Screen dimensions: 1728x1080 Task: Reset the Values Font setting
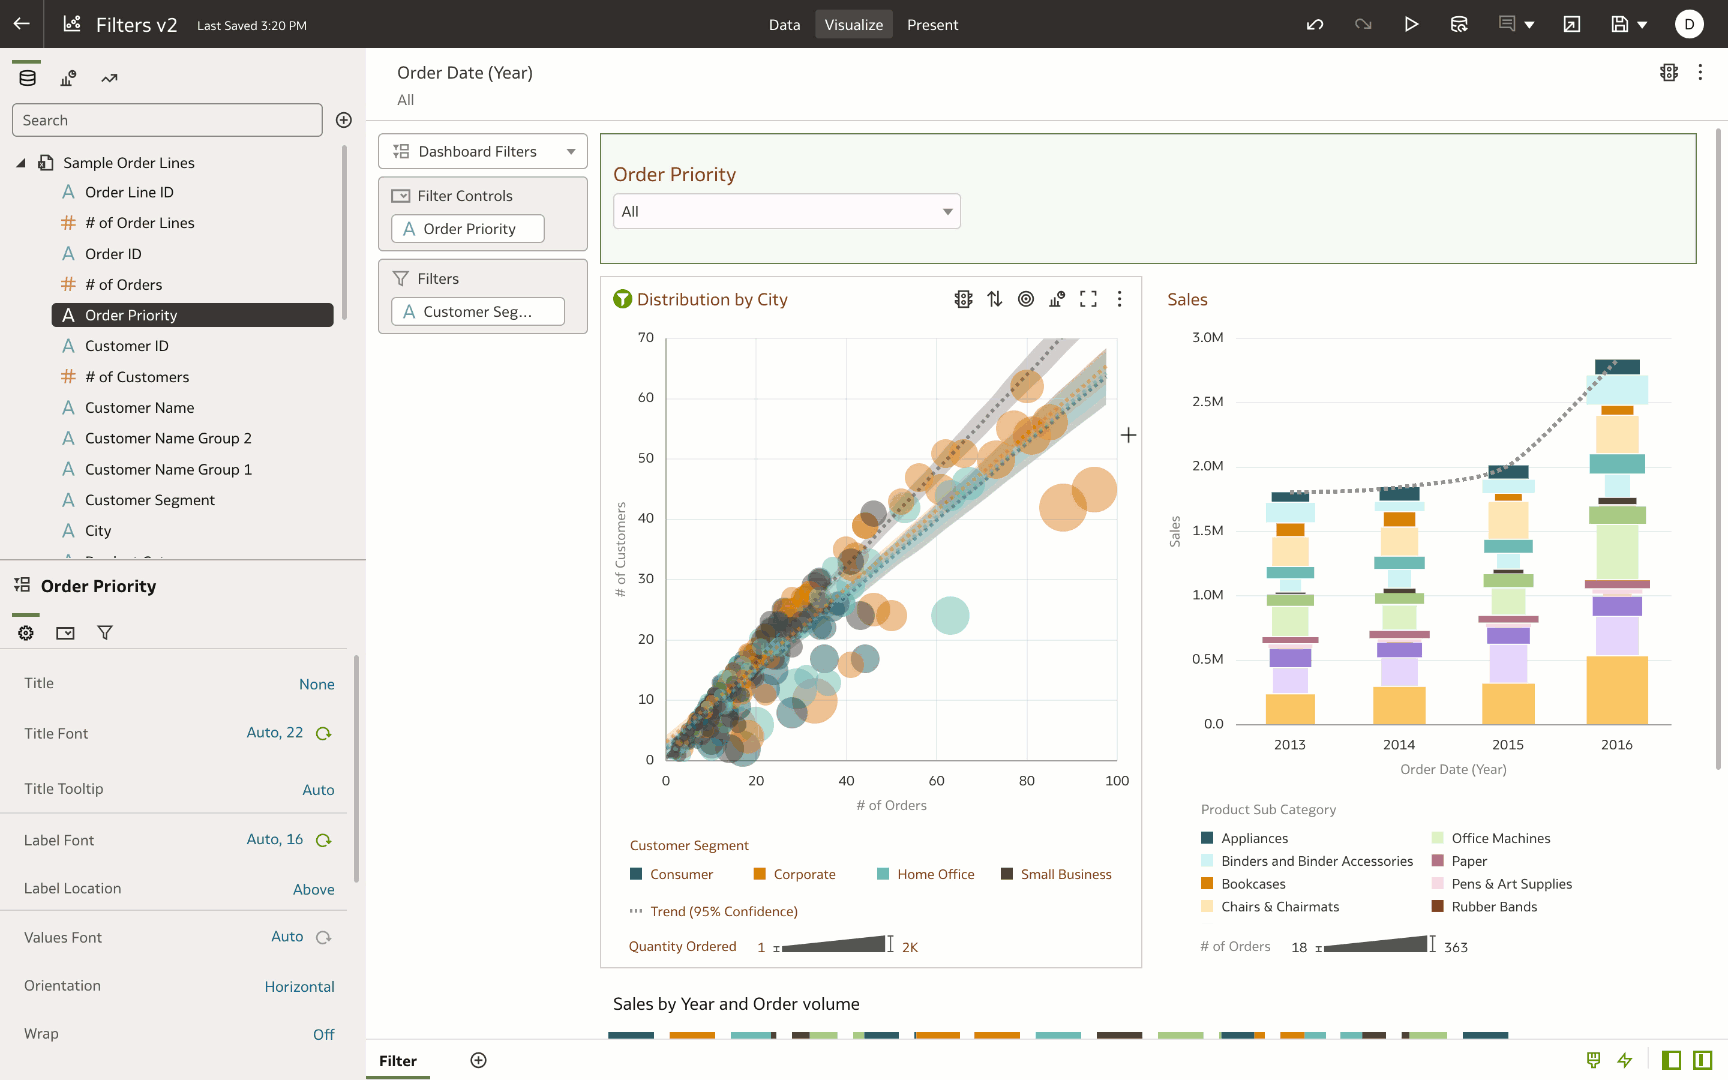[x=324, y=937]
